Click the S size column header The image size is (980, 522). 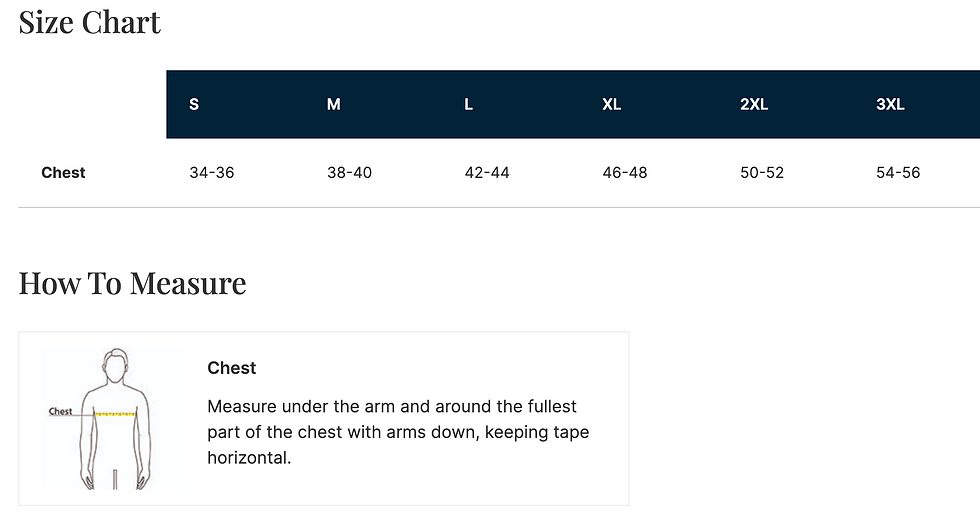click(194, 104)
